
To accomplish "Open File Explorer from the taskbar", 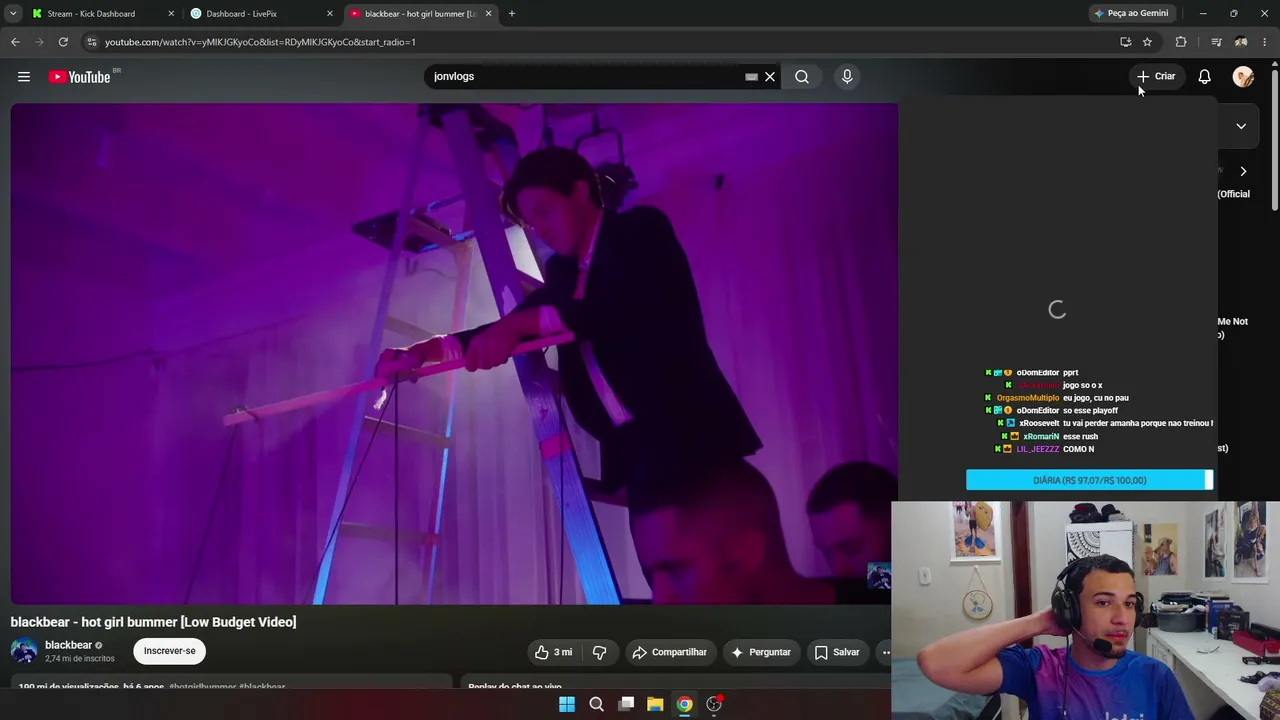I will pyautogui.click(x=655, y=704).
